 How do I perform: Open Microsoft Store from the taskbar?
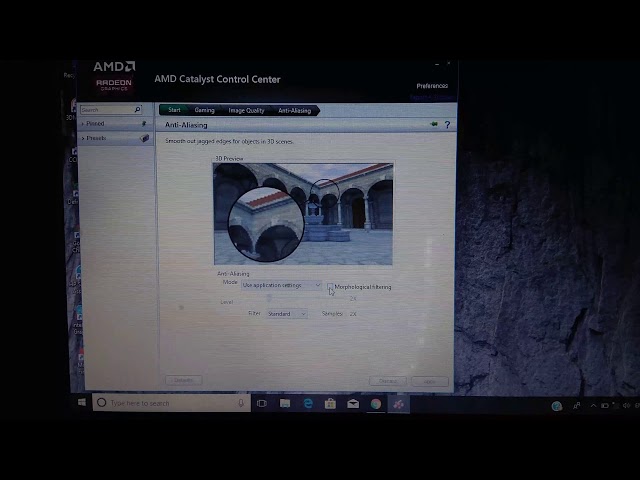[x=330, y=404]
